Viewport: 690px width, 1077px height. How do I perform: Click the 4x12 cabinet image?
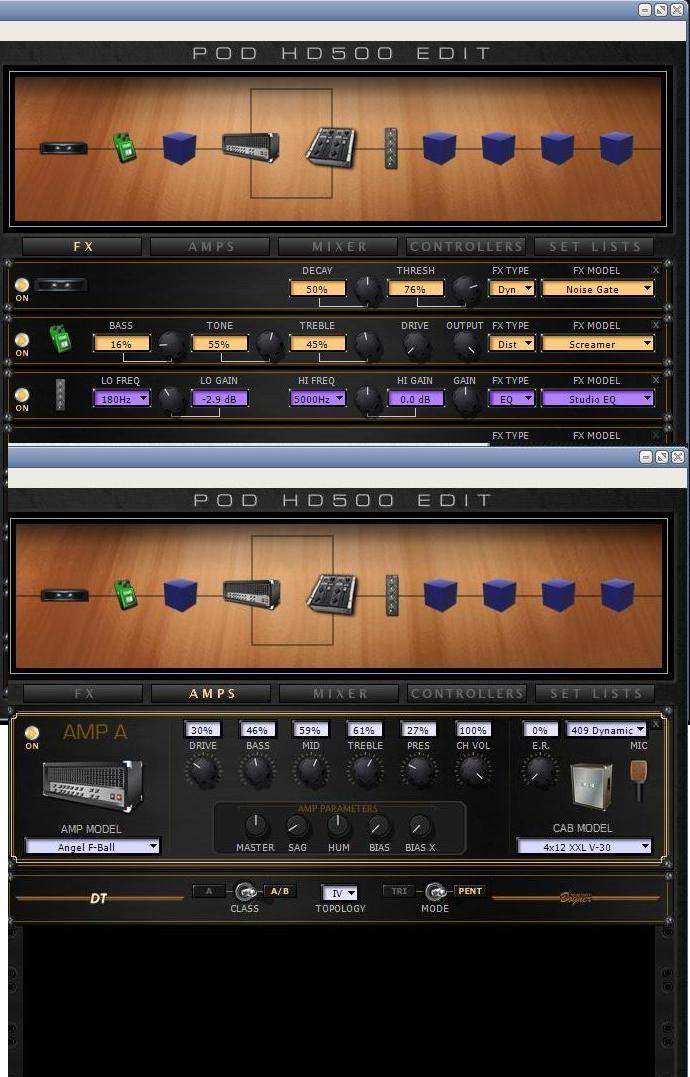pyautogui.click(x=592, y=786)
